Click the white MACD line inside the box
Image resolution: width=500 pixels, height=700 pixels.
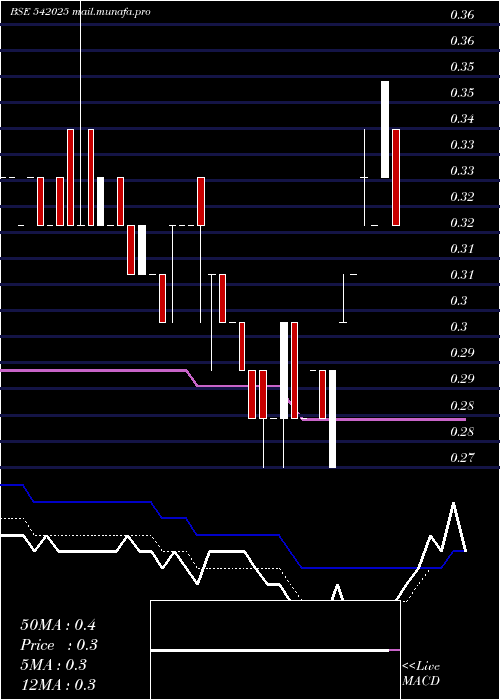click(x=270, y=650)
